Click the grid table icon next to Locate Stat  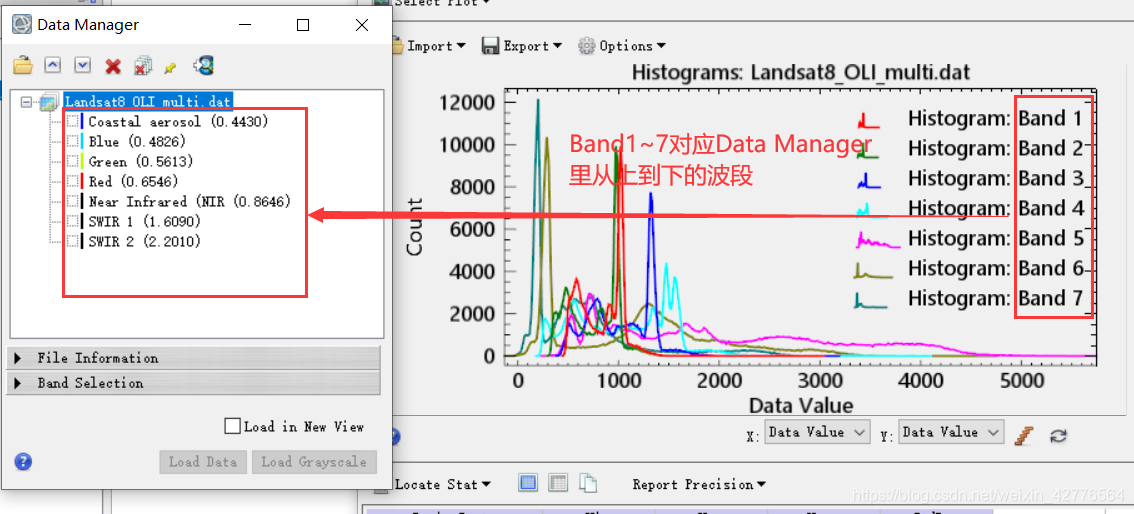pyautogui.click(x=558, y=483)
